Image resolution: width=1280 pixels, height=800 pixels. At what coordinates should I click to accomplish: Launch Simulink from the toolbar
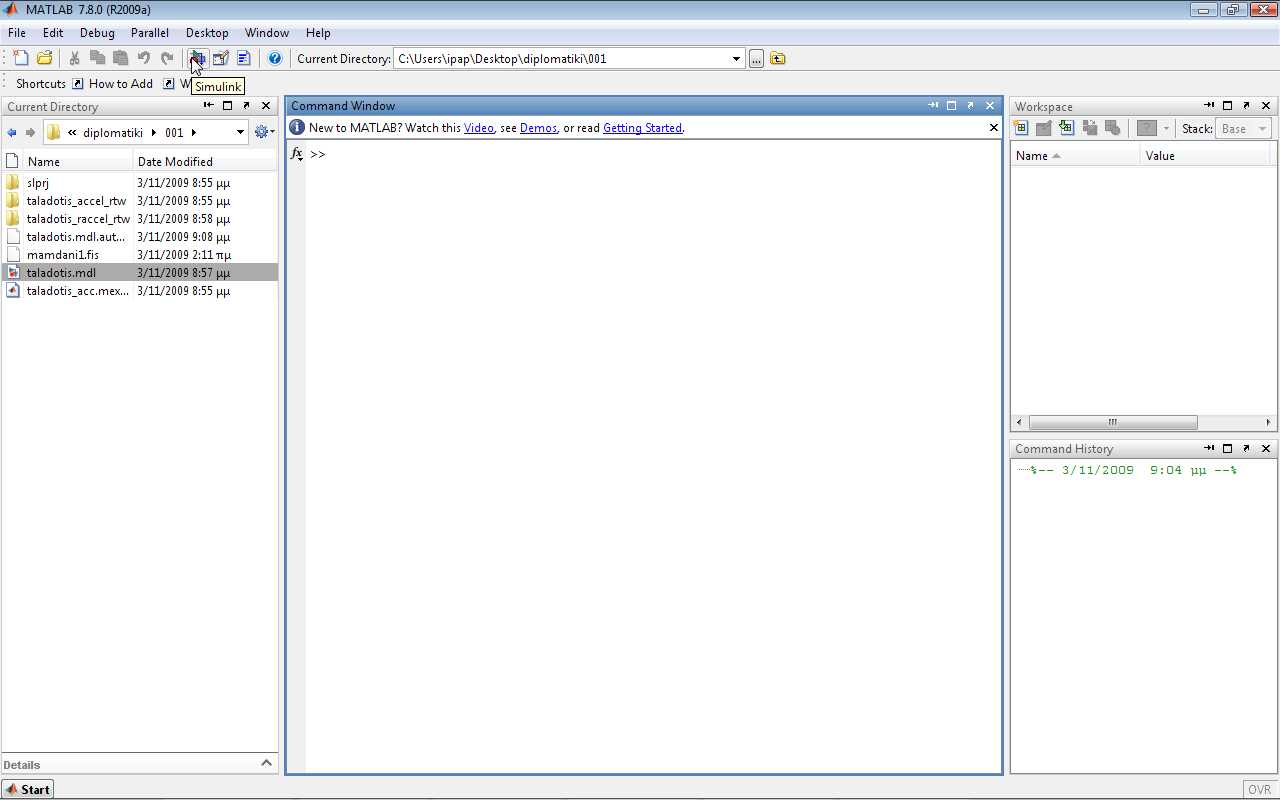[x=198, y=59]
